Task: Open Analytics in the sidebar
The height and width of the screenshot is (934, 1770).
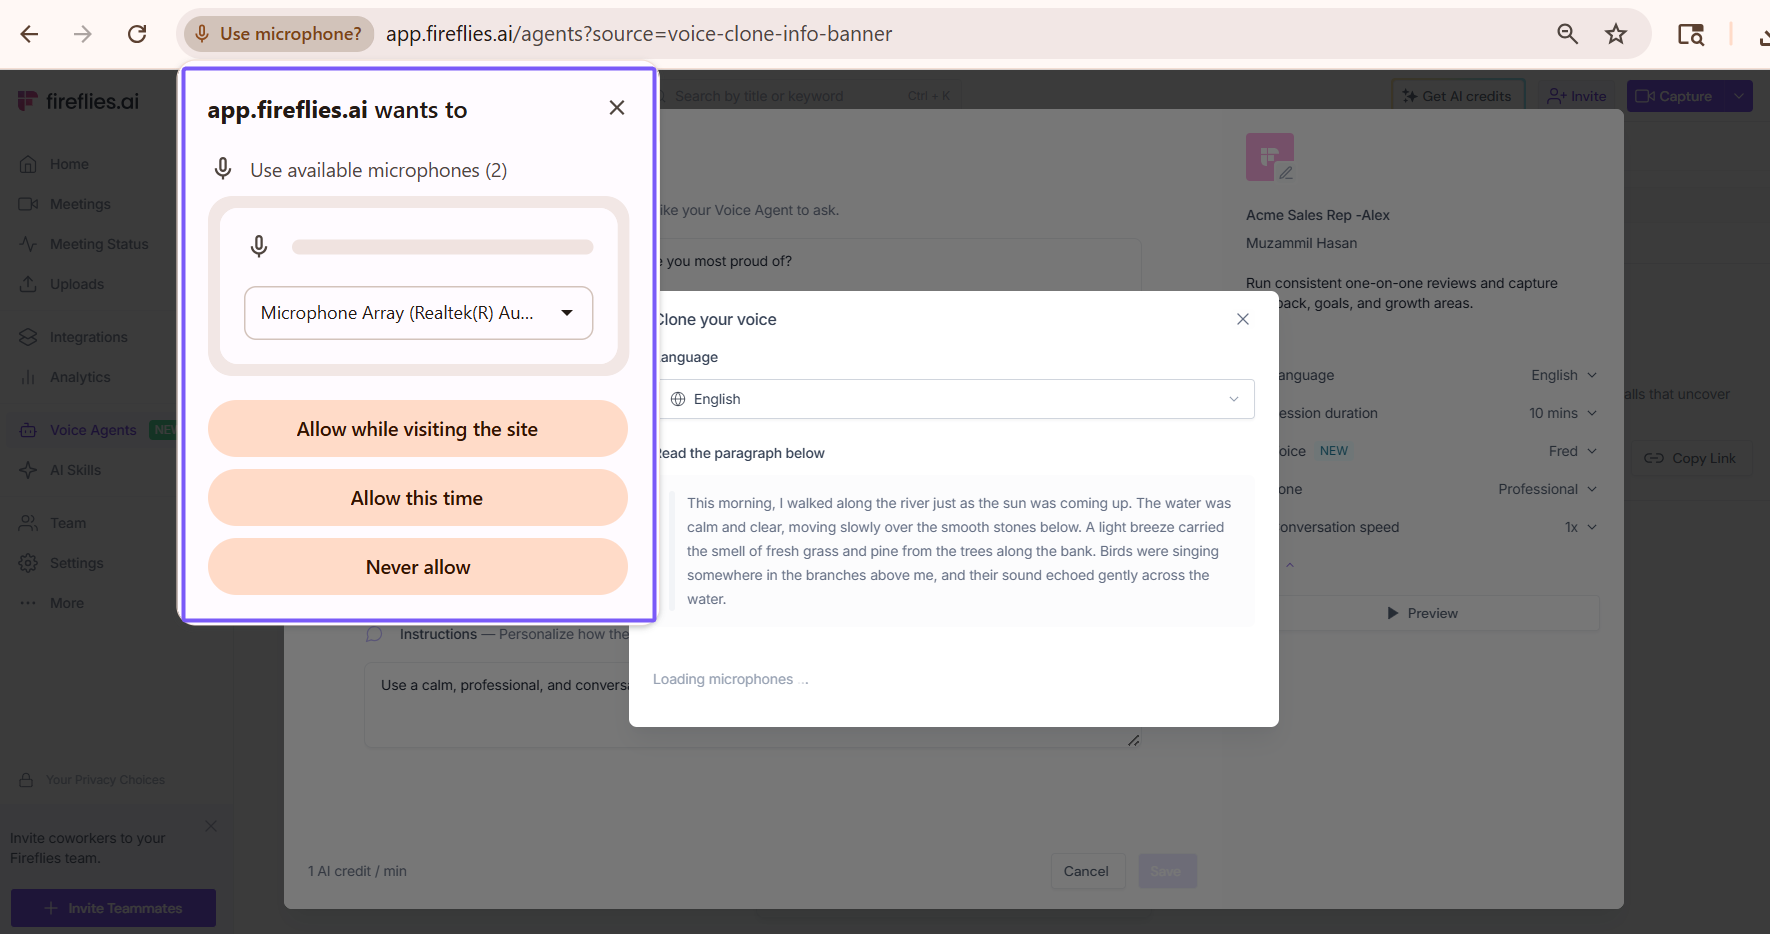Action: pyautogui.click(x=80, y=377)
